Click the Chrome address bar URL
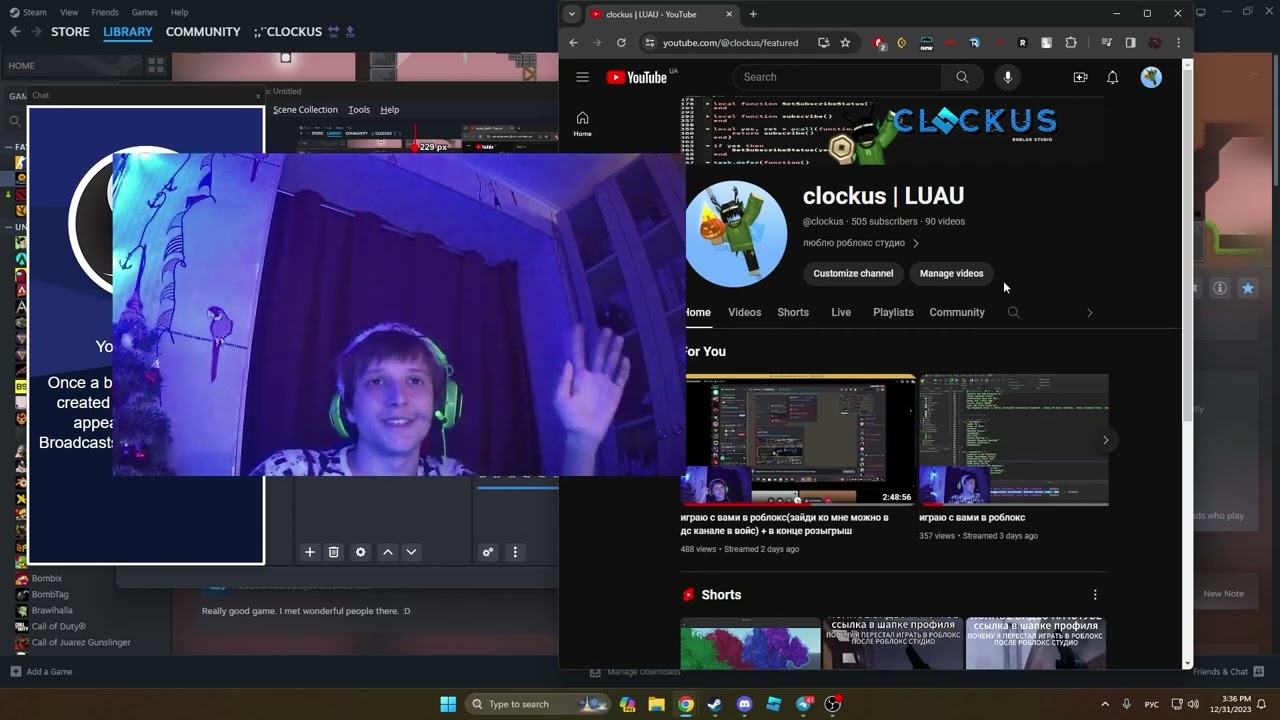This screenshot has height=720, width=1280. point(730,43)
